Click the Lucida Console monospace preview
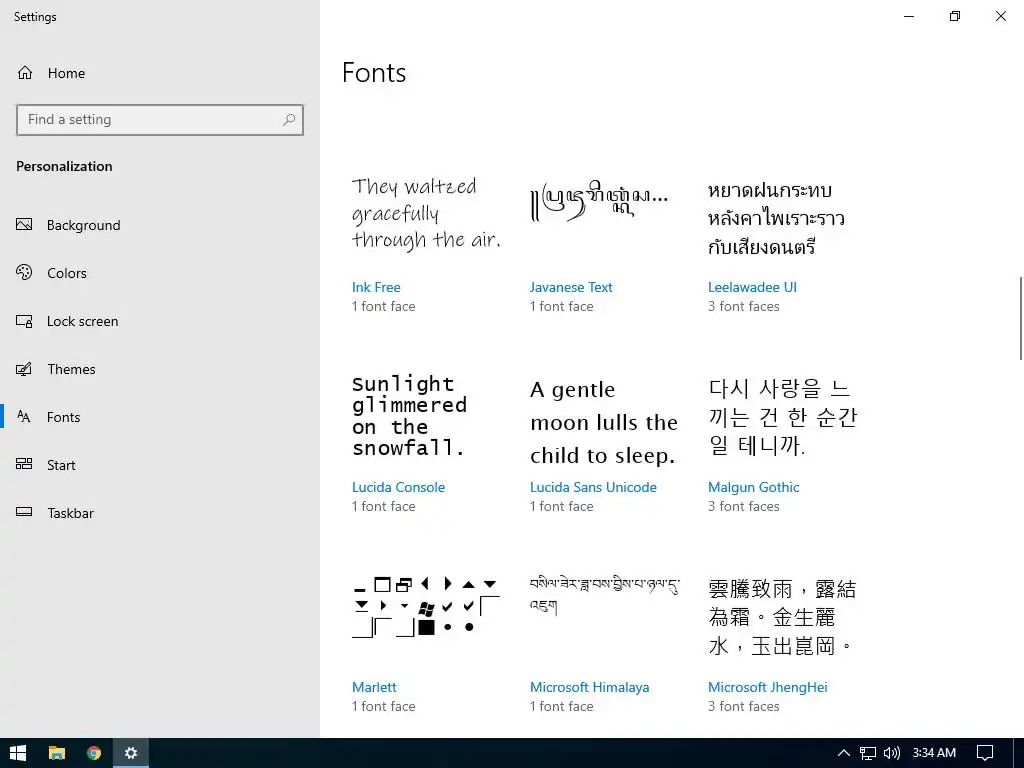Viewport: 1024px width, 768px height. (x=409, y=415)
